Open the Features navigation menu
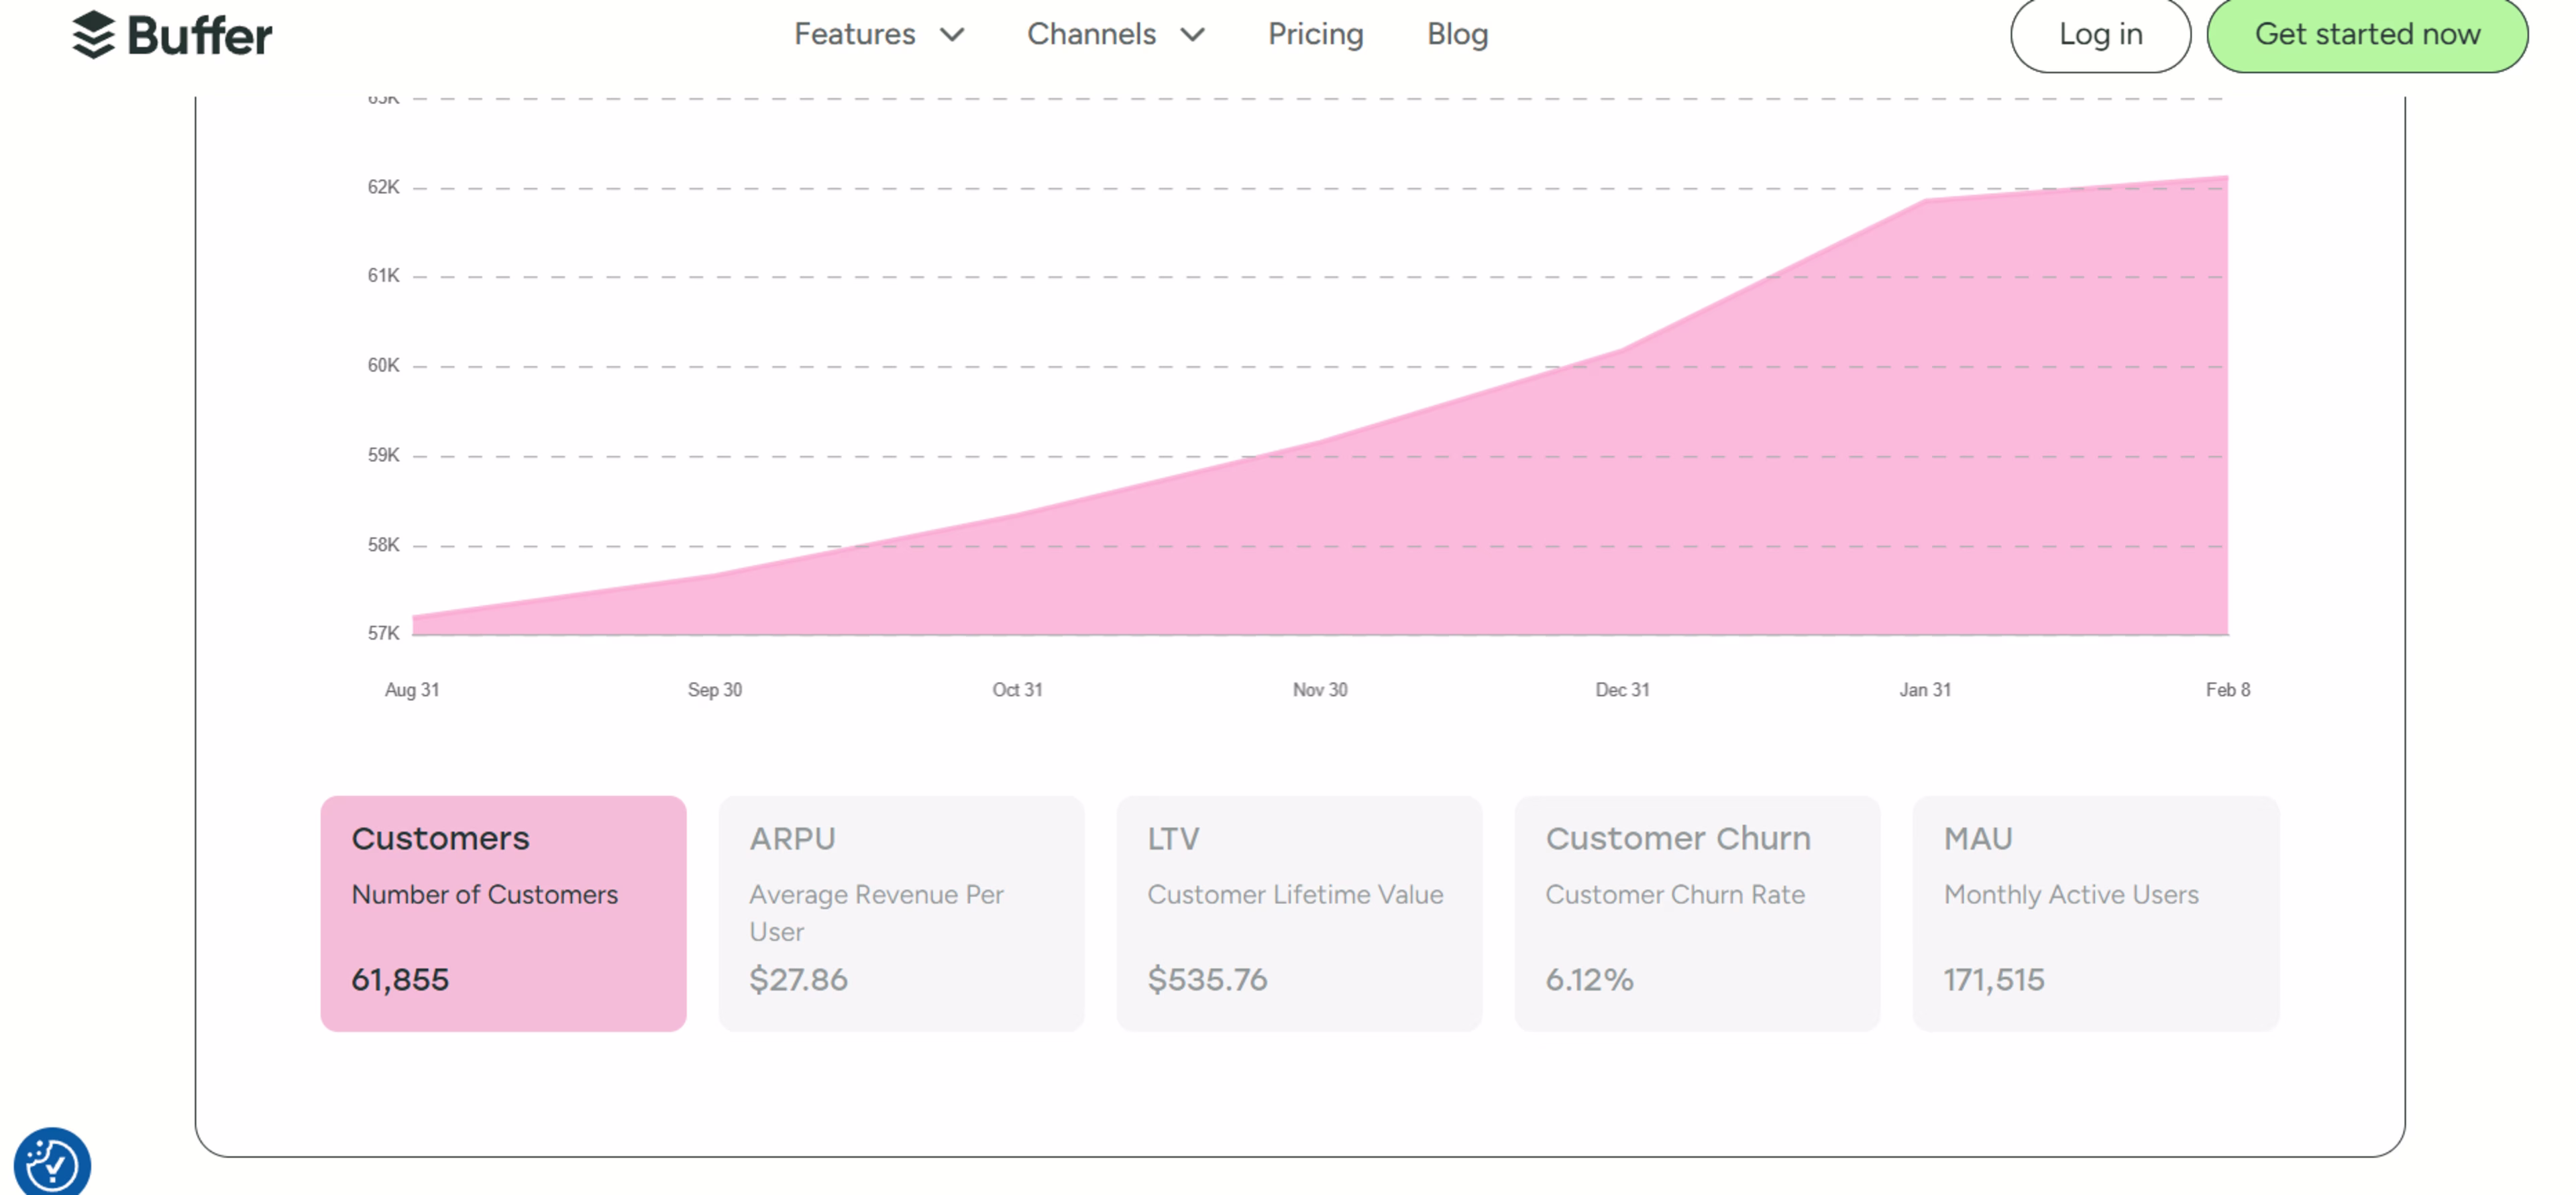This screenshot has height=1195, width=2576. (878, 34)
